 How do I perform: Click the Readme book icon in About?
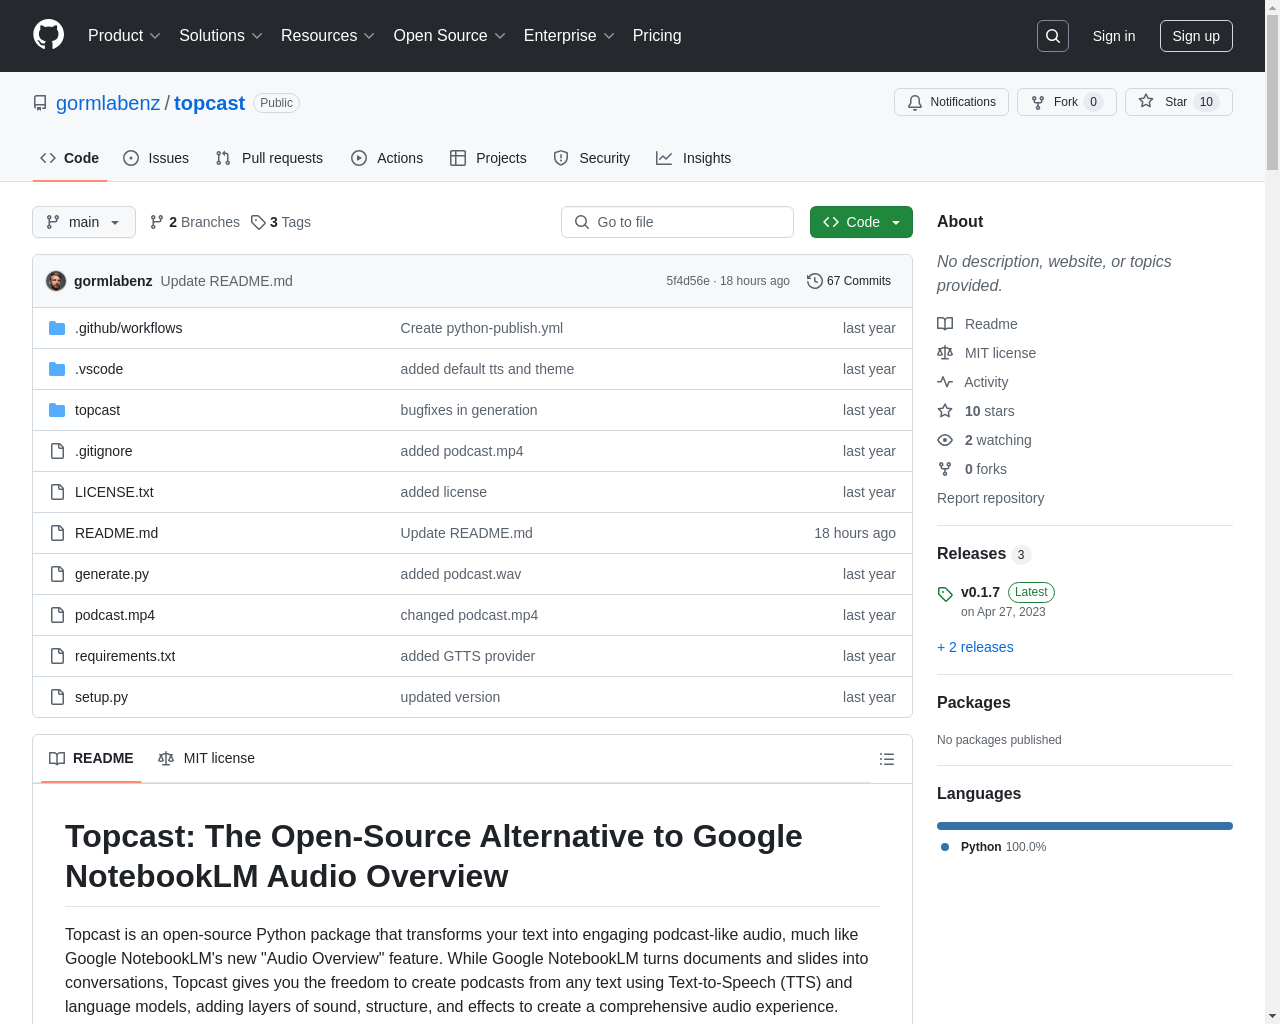pos(945,324)
